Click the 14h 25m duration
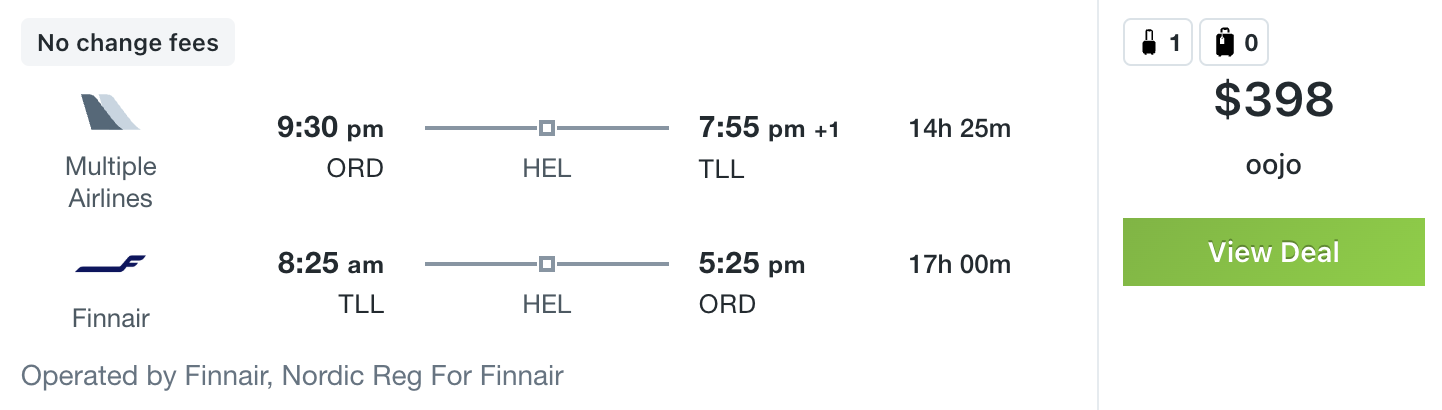Viewport: 1442px width, 410px height. click(x=960, y=128)
